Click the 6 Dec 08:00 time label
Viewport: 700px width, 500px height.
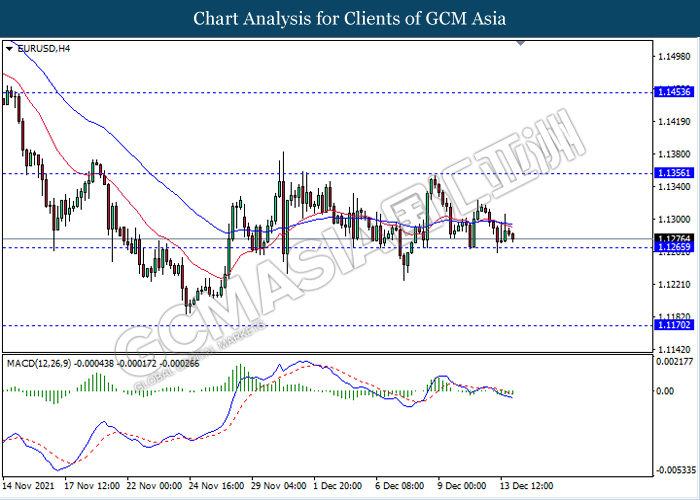[399, 485]
